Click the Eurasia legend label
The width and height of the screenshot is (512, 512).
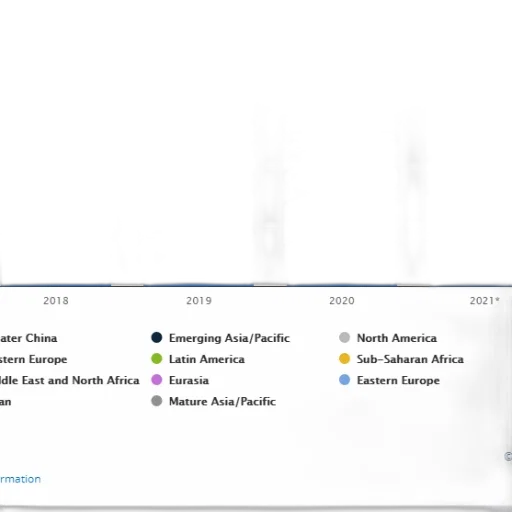coord(189,380)
